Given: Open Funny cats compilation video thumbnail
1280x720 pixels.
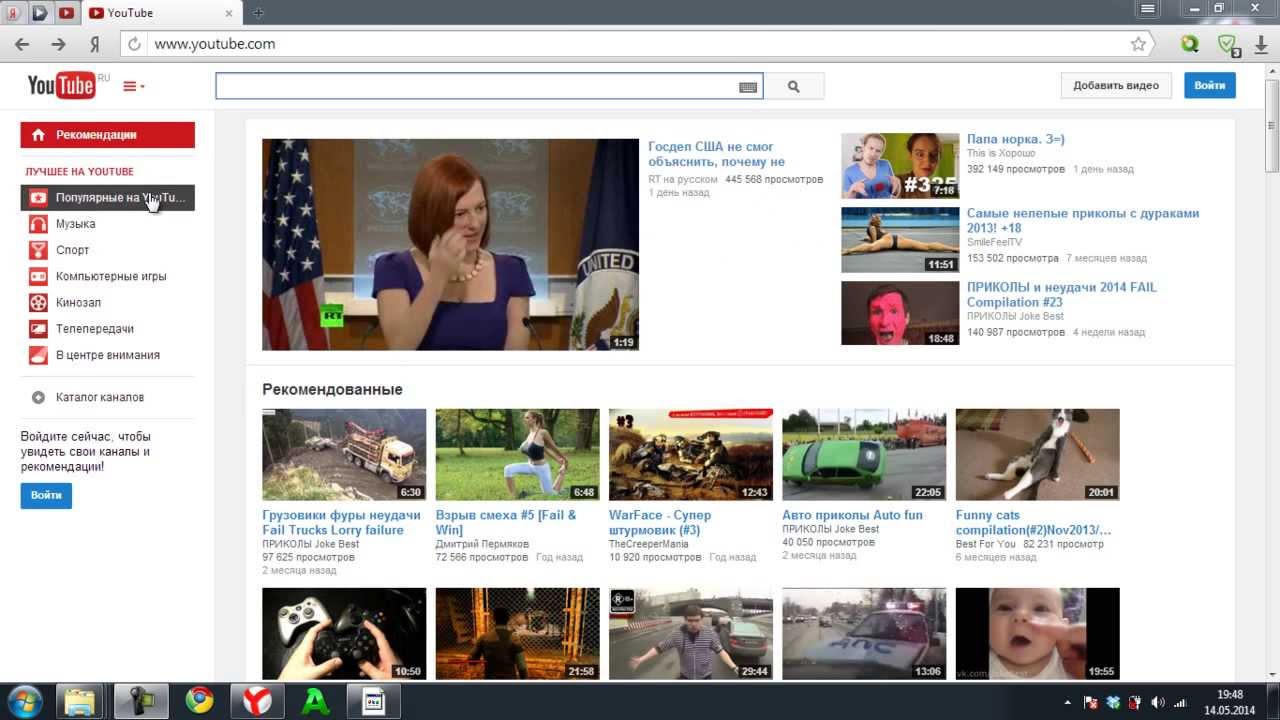Looking at the screenshot, I should pos(1038,454).
